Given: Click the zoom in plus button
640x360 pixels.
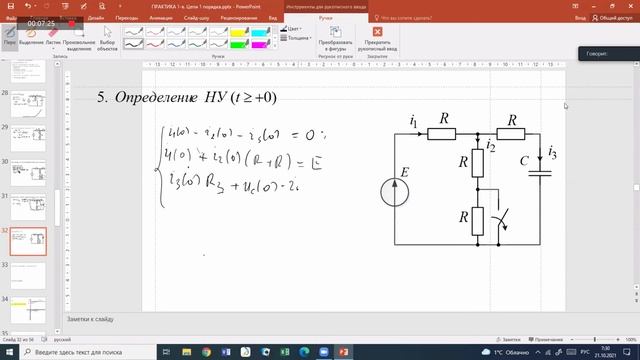Looking at the screenshot, I should click(618, 340).
